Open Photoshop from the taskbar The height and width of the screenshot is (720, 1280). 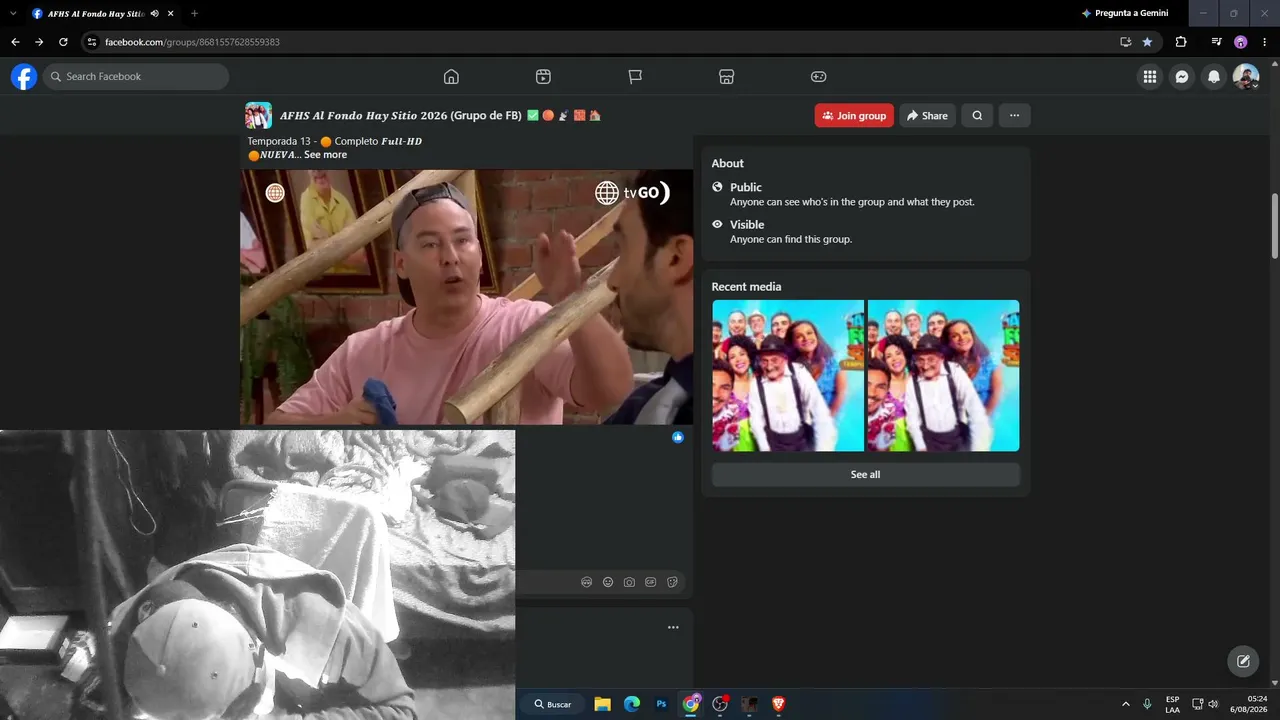tap(661, 704)
